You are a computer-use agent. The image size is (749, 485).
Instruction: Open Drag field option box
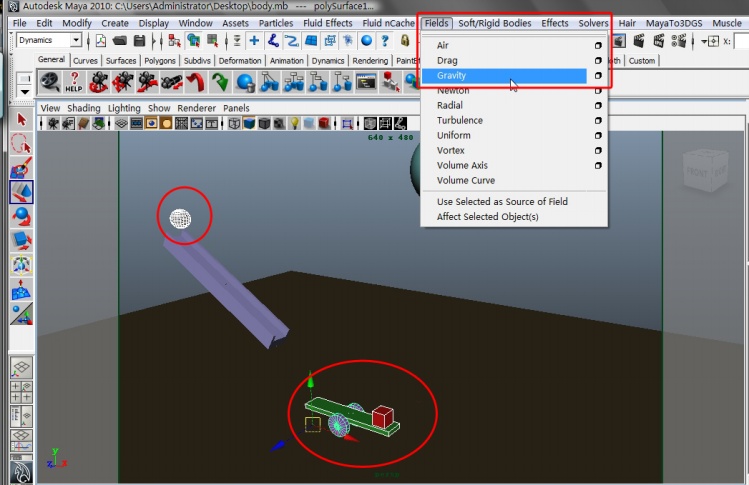pyautogui.click(x=598, y=61)
